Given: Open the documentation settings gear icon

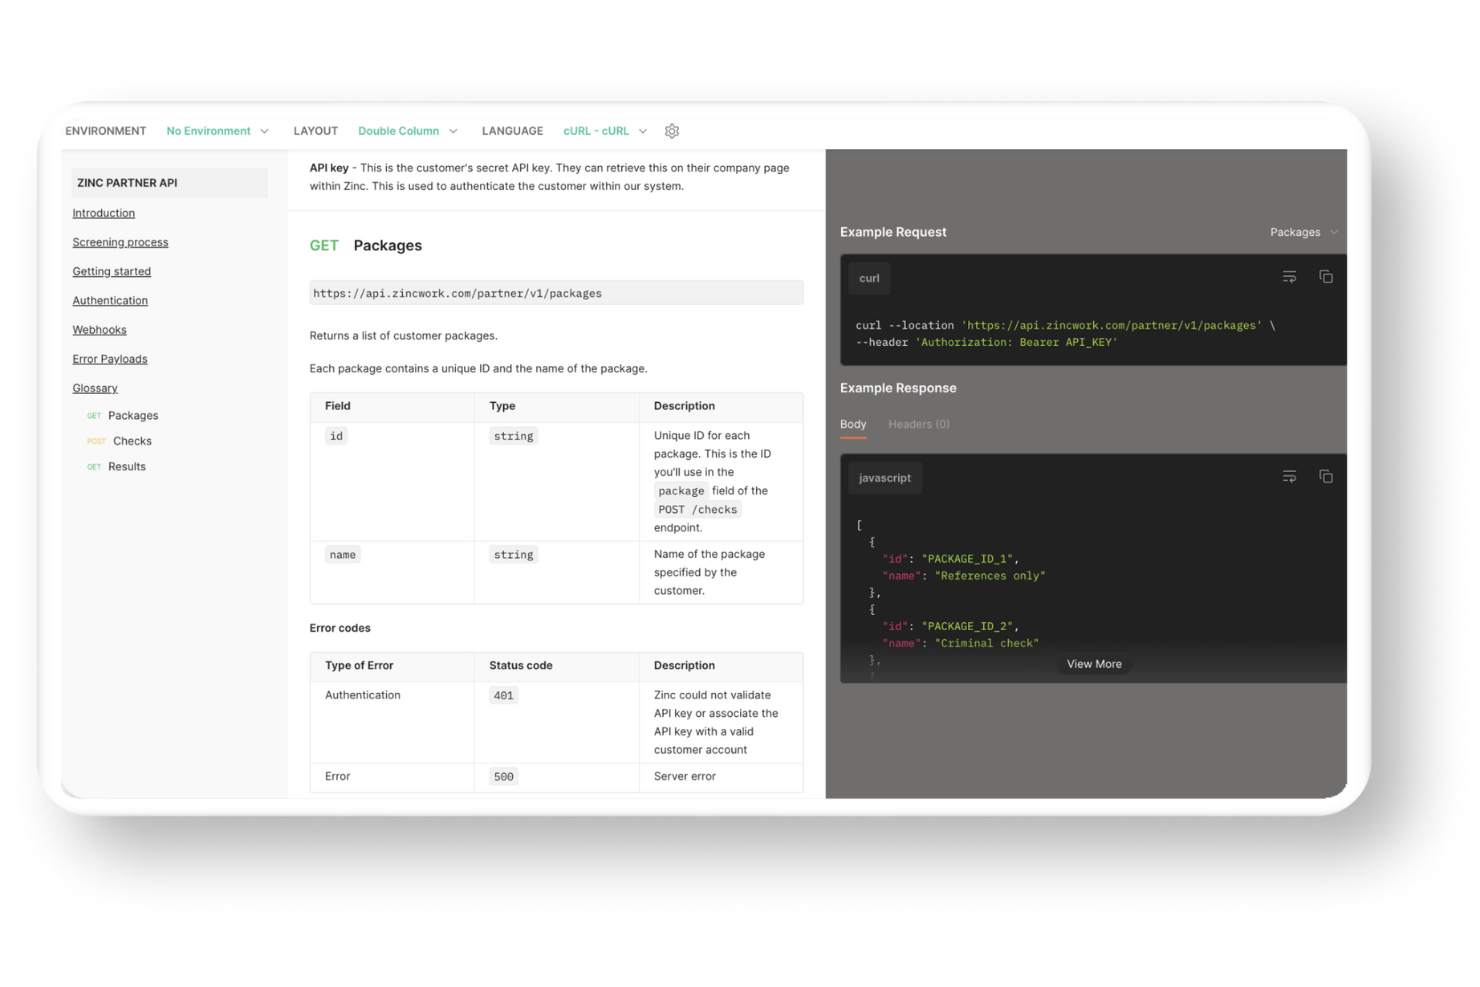Looking at the screenshot, I should (x=672, y=131).
